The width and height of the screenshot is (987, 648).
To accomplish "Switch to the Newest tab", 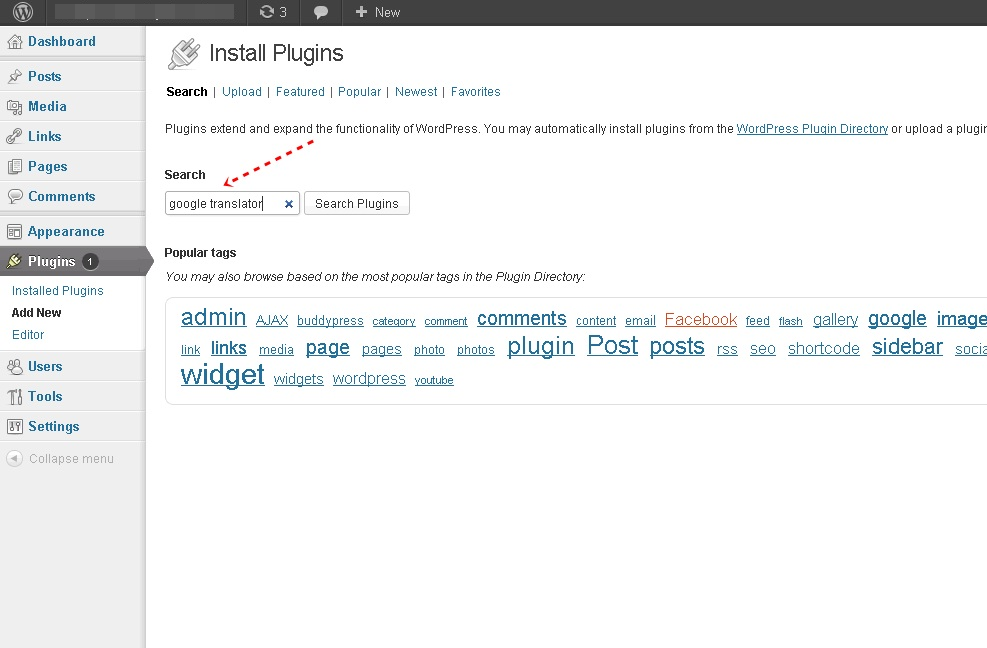I will click(416, 92).
